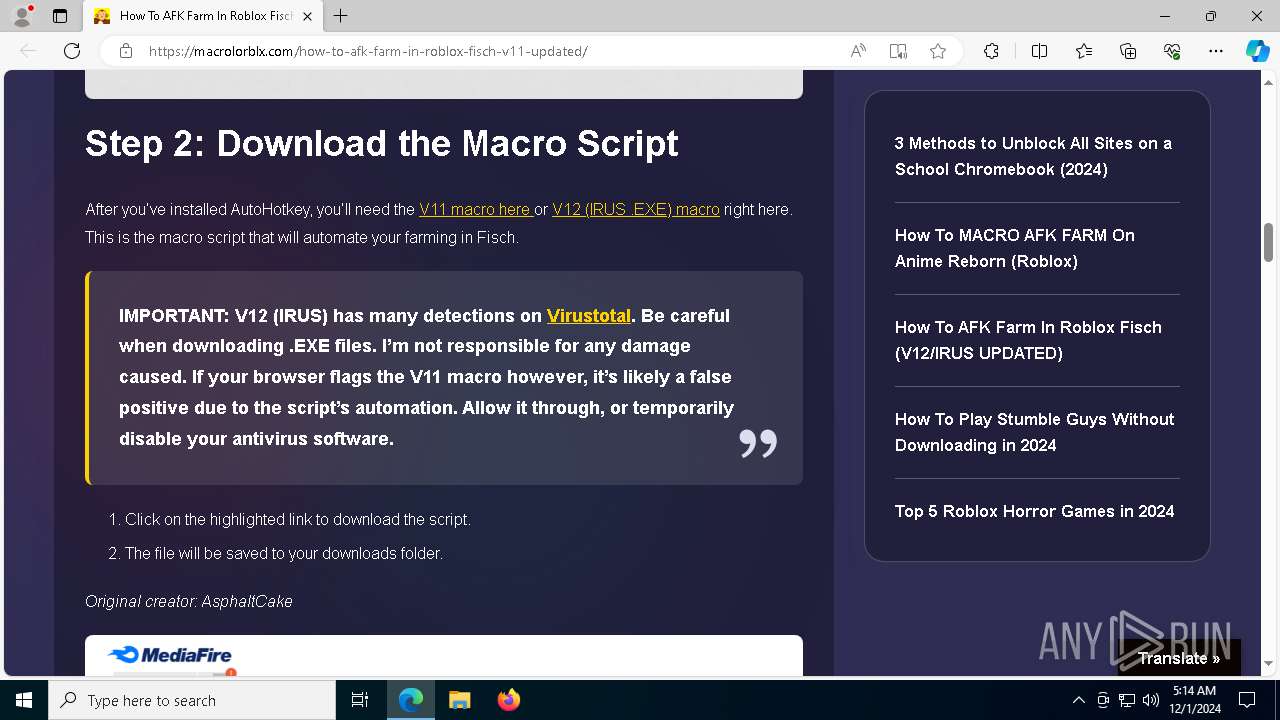1280x720 pixels.
Task: Launch Firefox from taskbar
Action: tap(509, 700)
